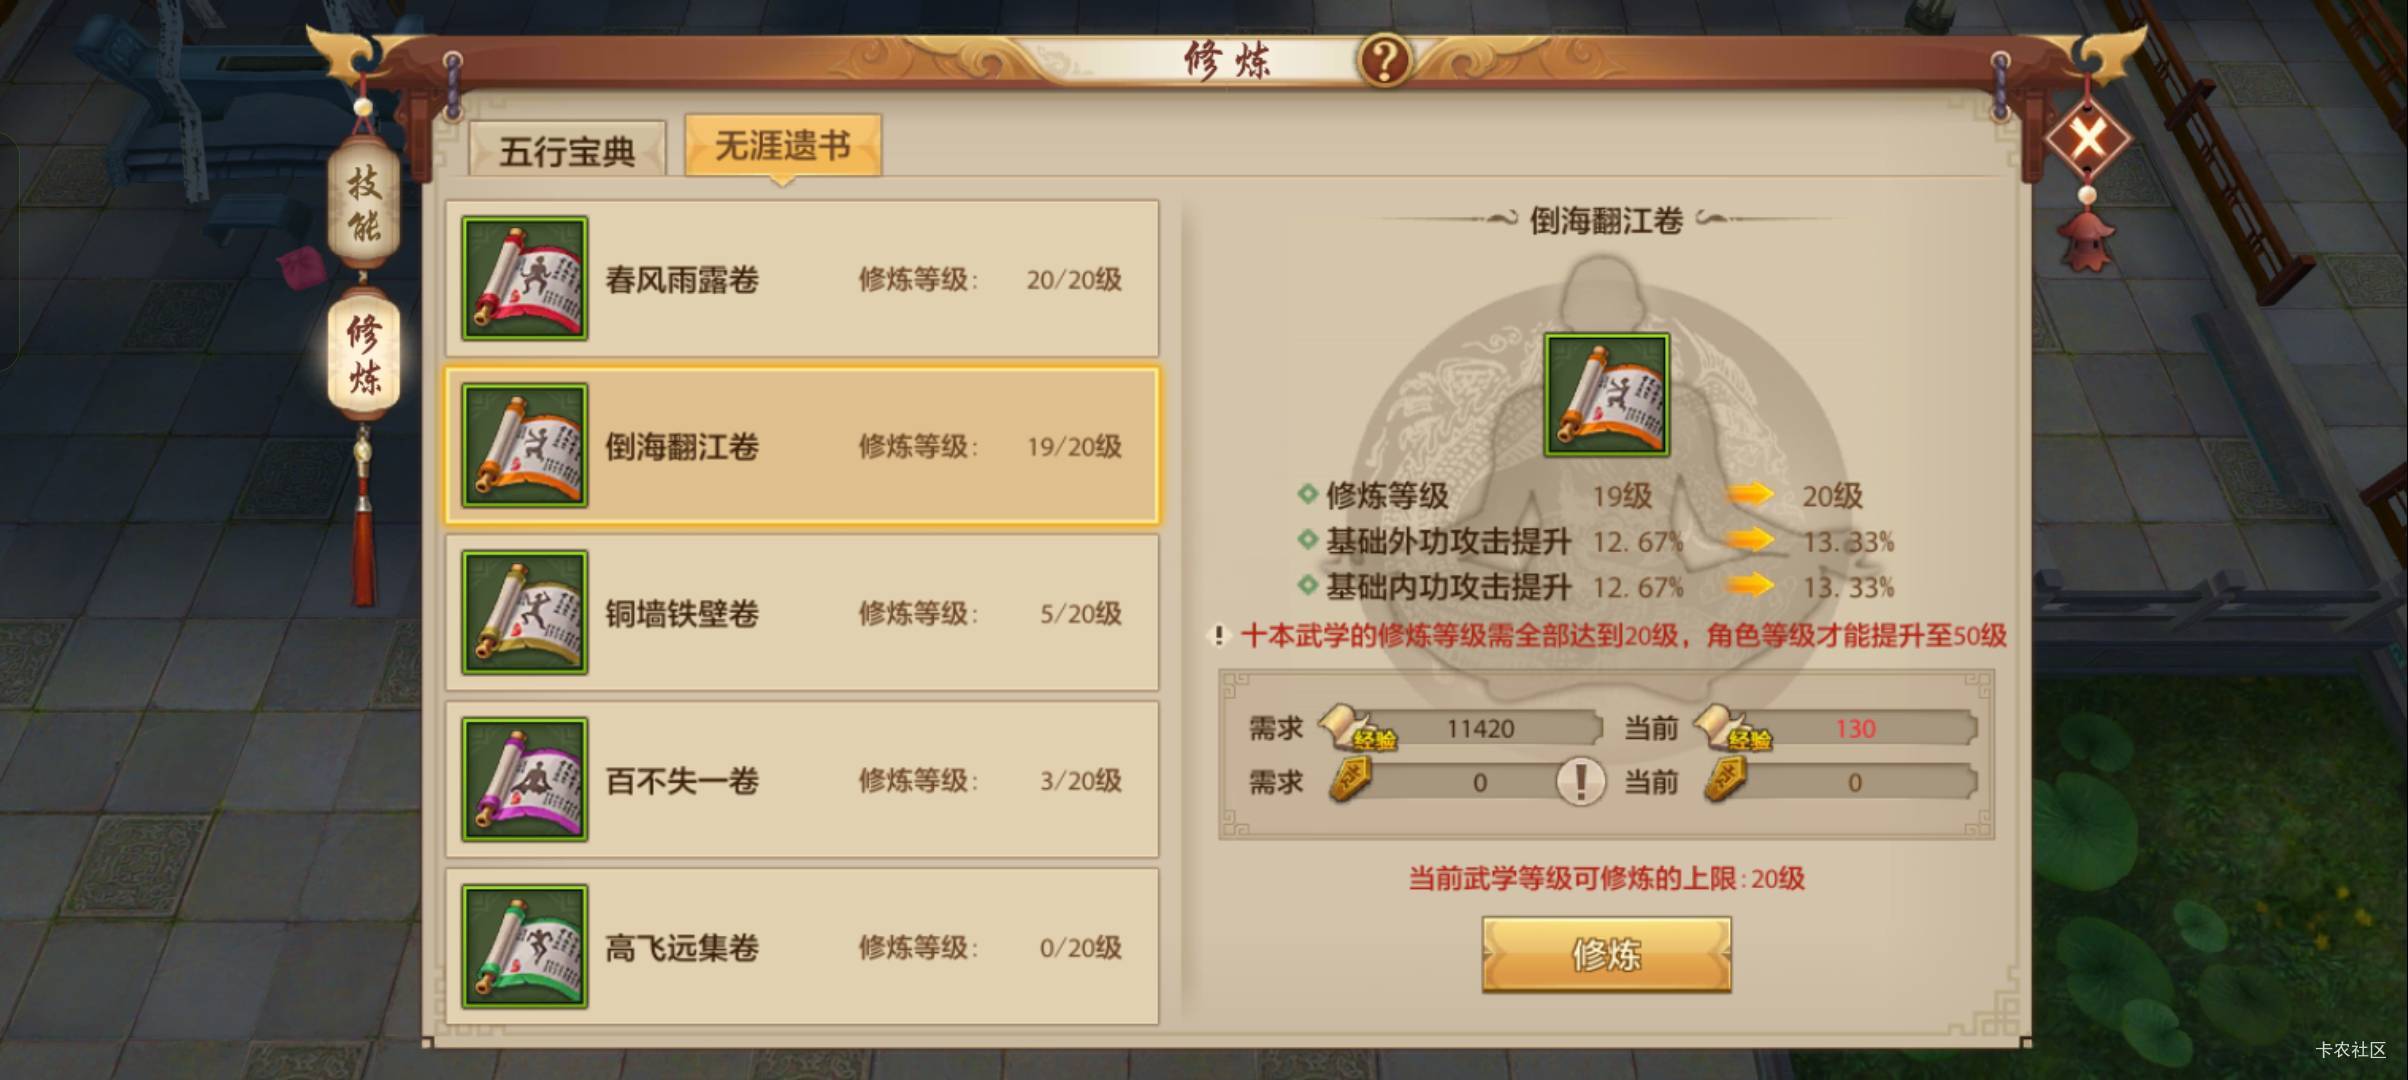
Task: Click the 倒海翻江卷 scroll icon in list
Action: [x=525, y=446]
